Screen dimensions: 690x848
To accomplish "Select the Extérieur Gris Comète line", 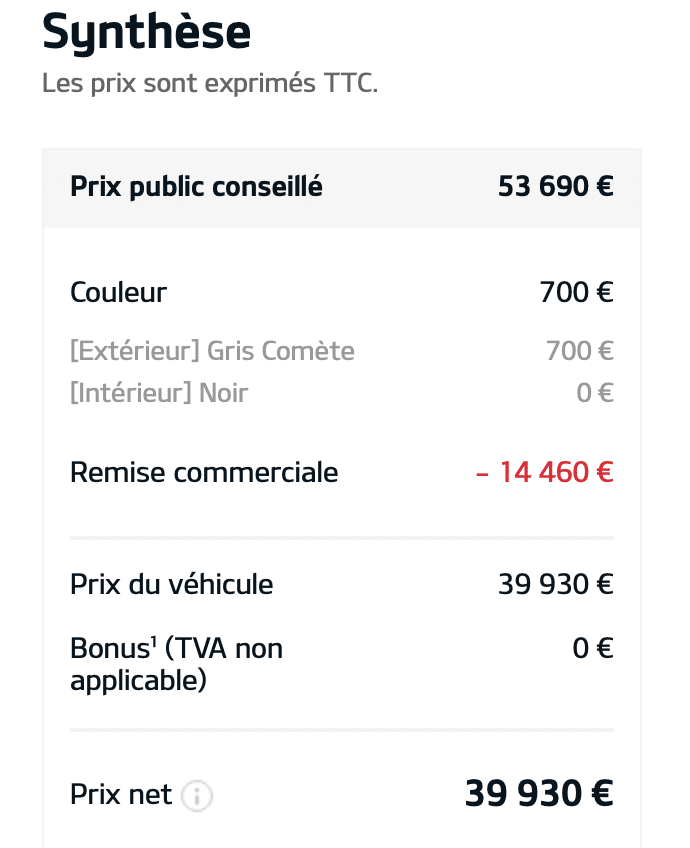I will point(212,351).
